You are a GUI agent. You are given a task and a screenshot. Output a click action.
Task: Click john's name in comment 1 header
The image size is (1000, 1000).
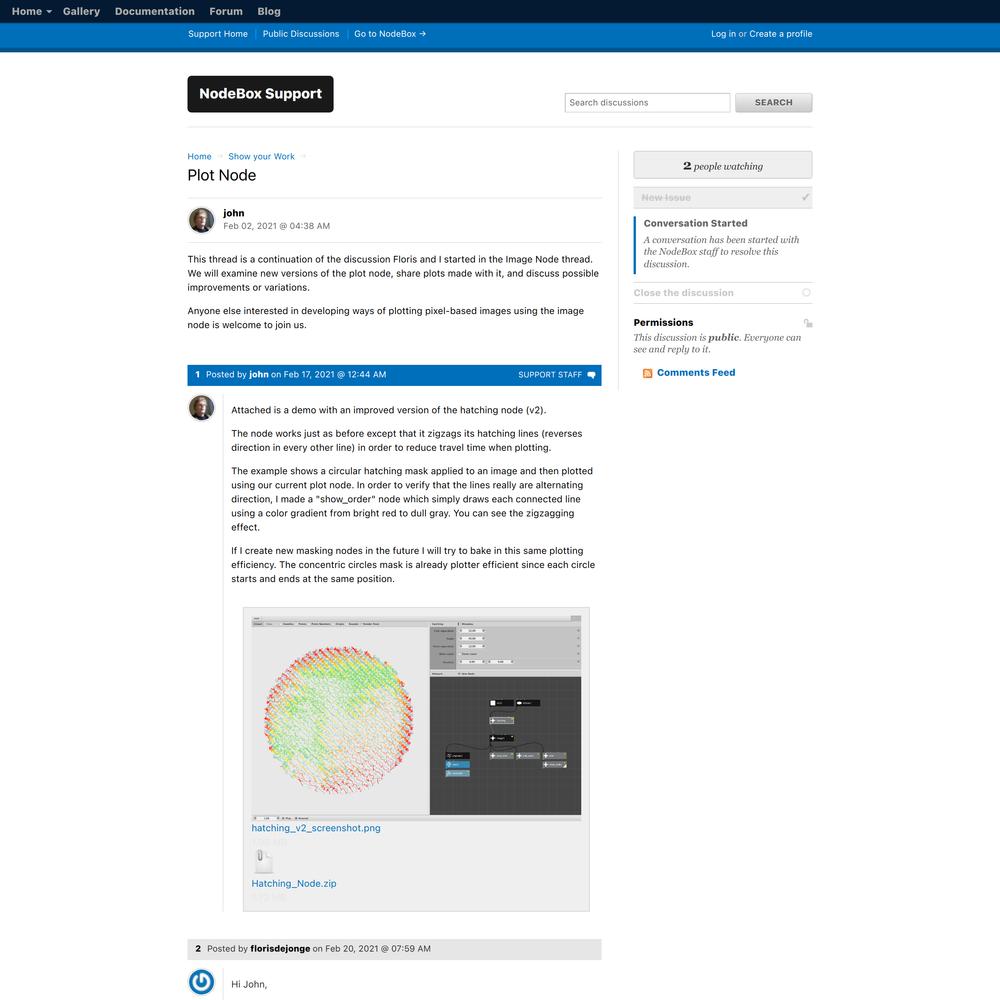click(258, 374)
